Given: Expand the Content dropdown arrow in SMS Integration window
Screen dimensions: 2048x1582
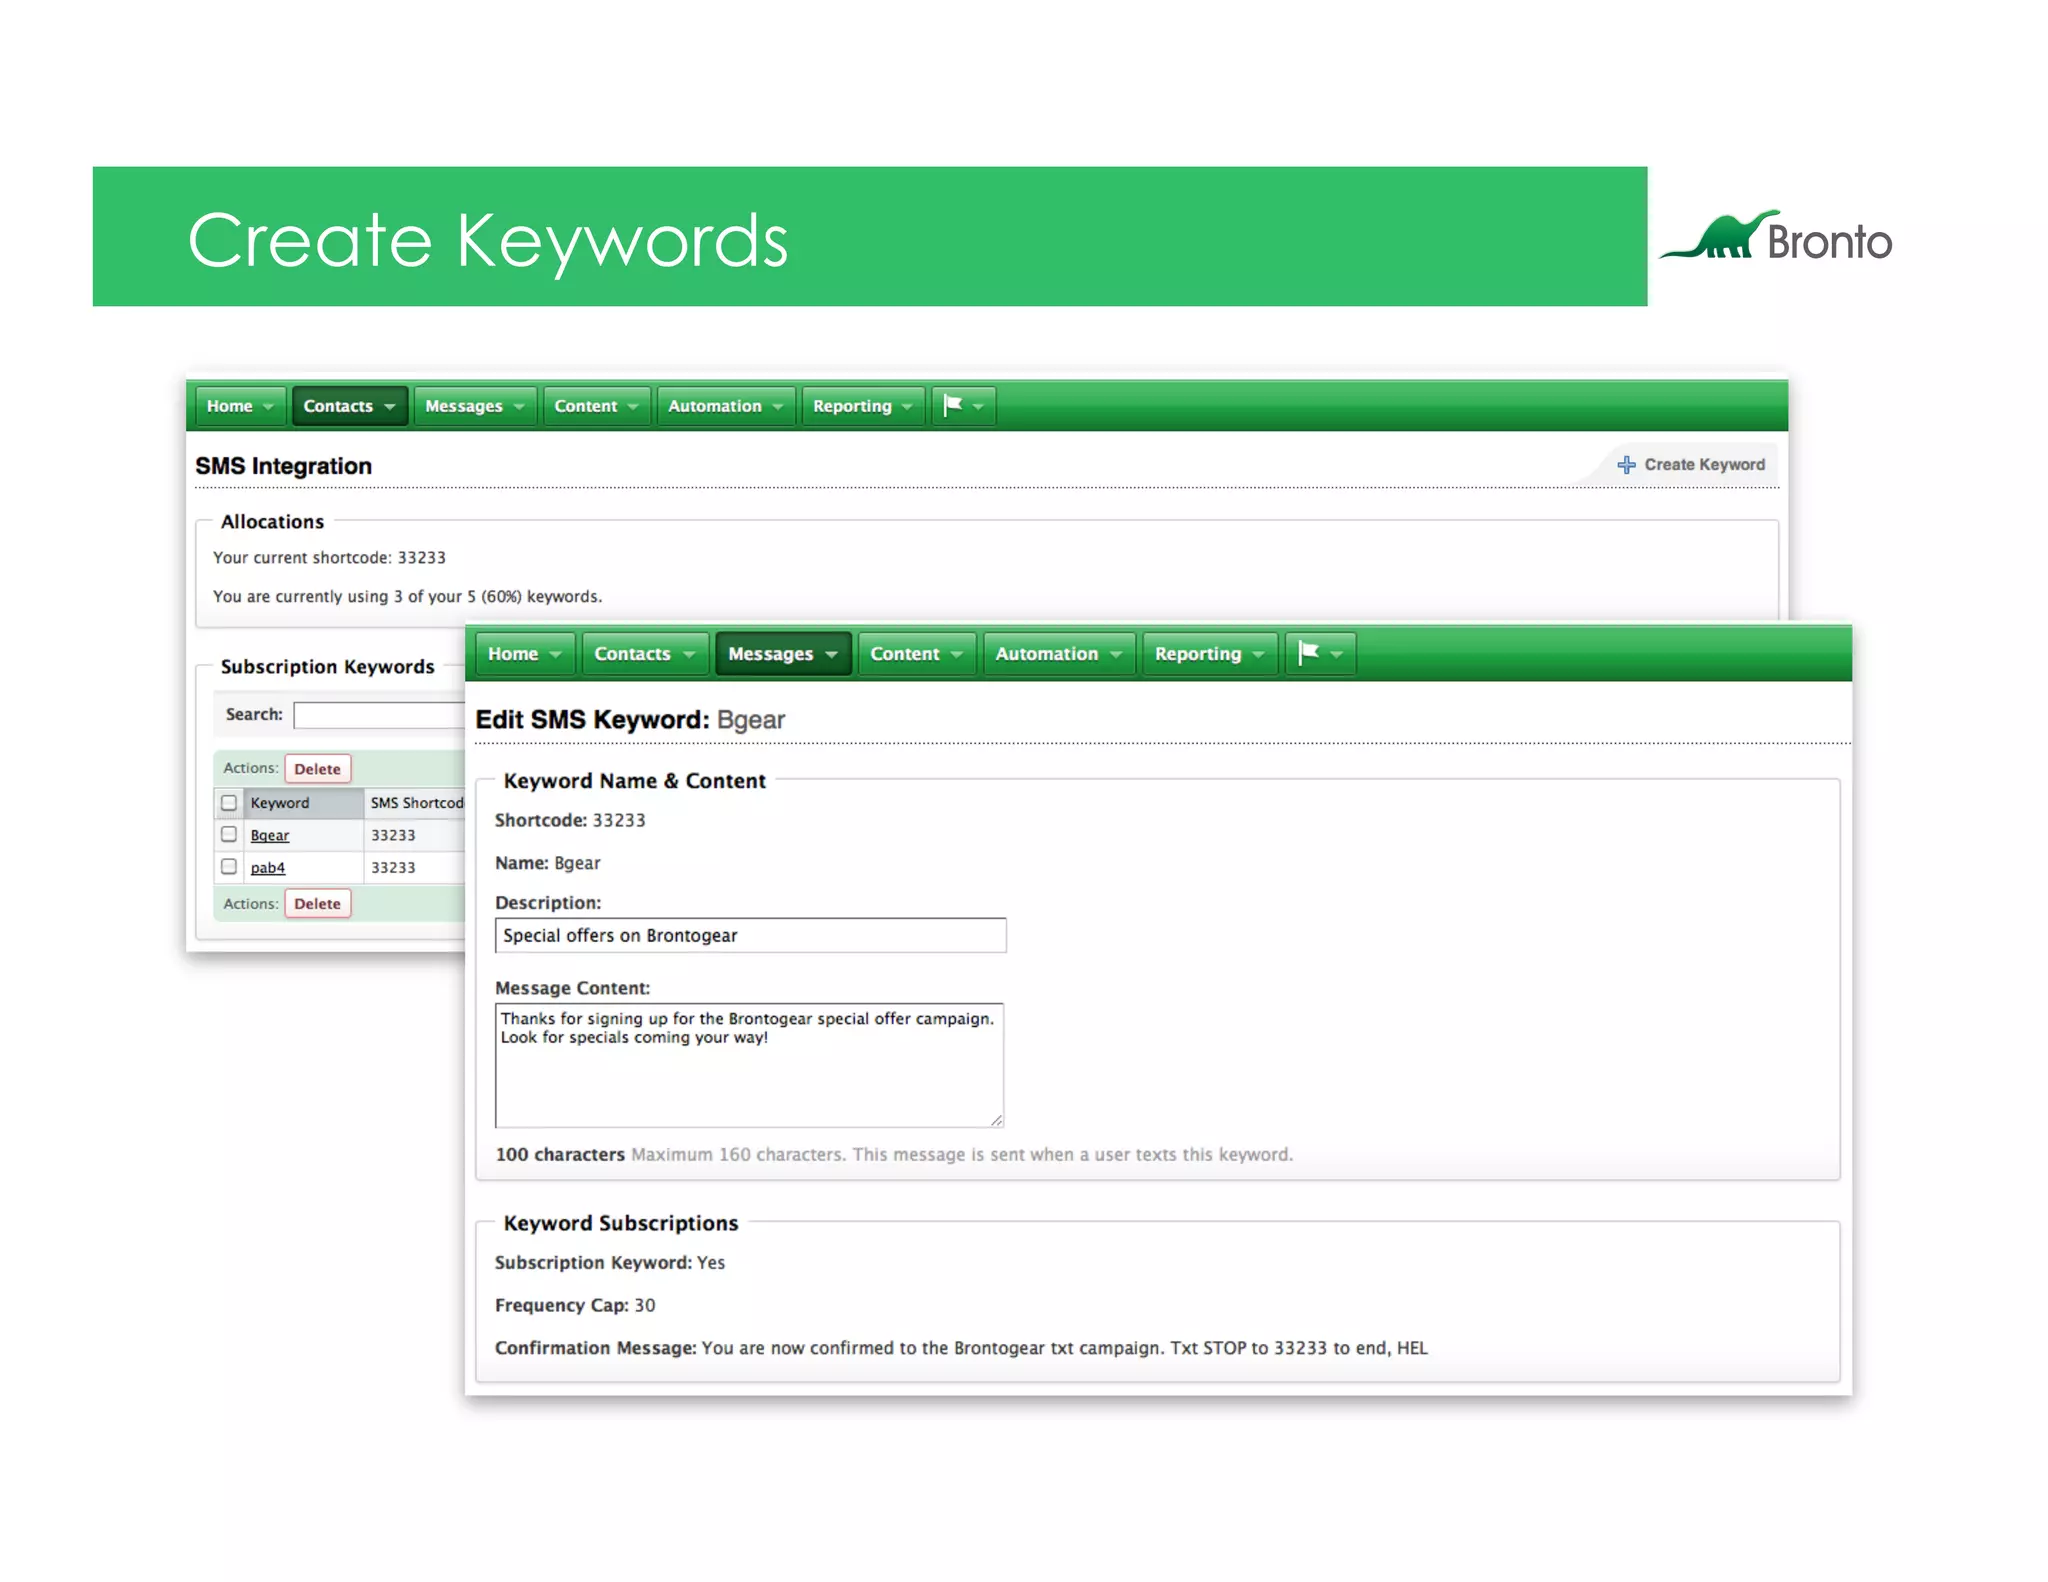Looking at the screenshot, I should [633, 407].
